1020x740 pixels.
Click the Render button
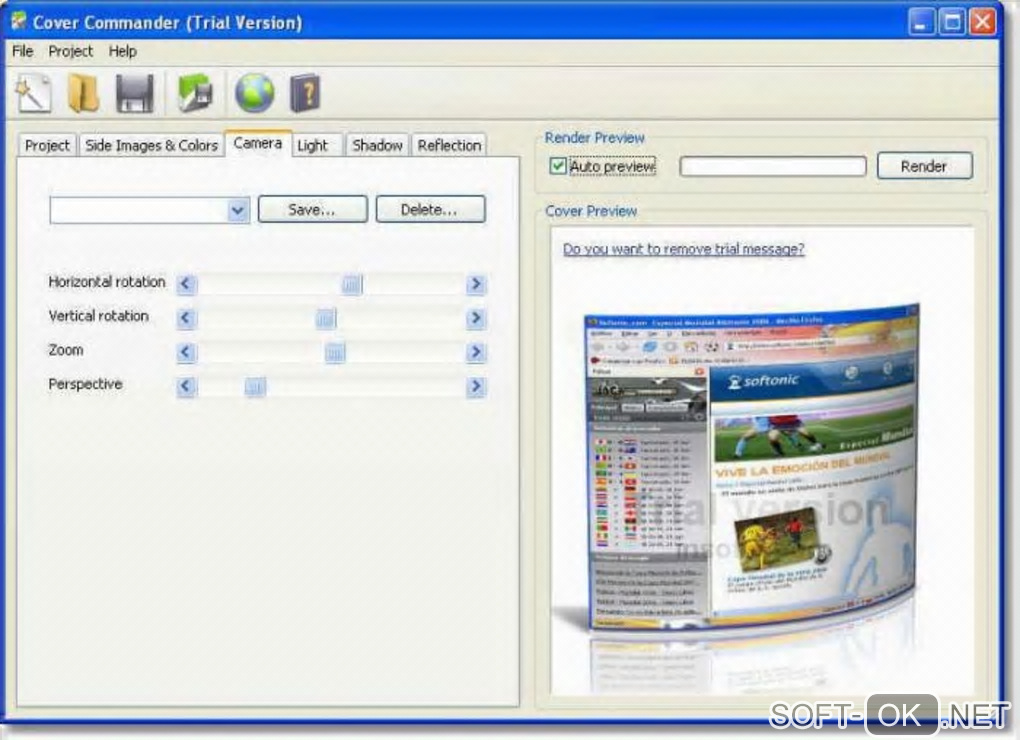click(924, 166)
